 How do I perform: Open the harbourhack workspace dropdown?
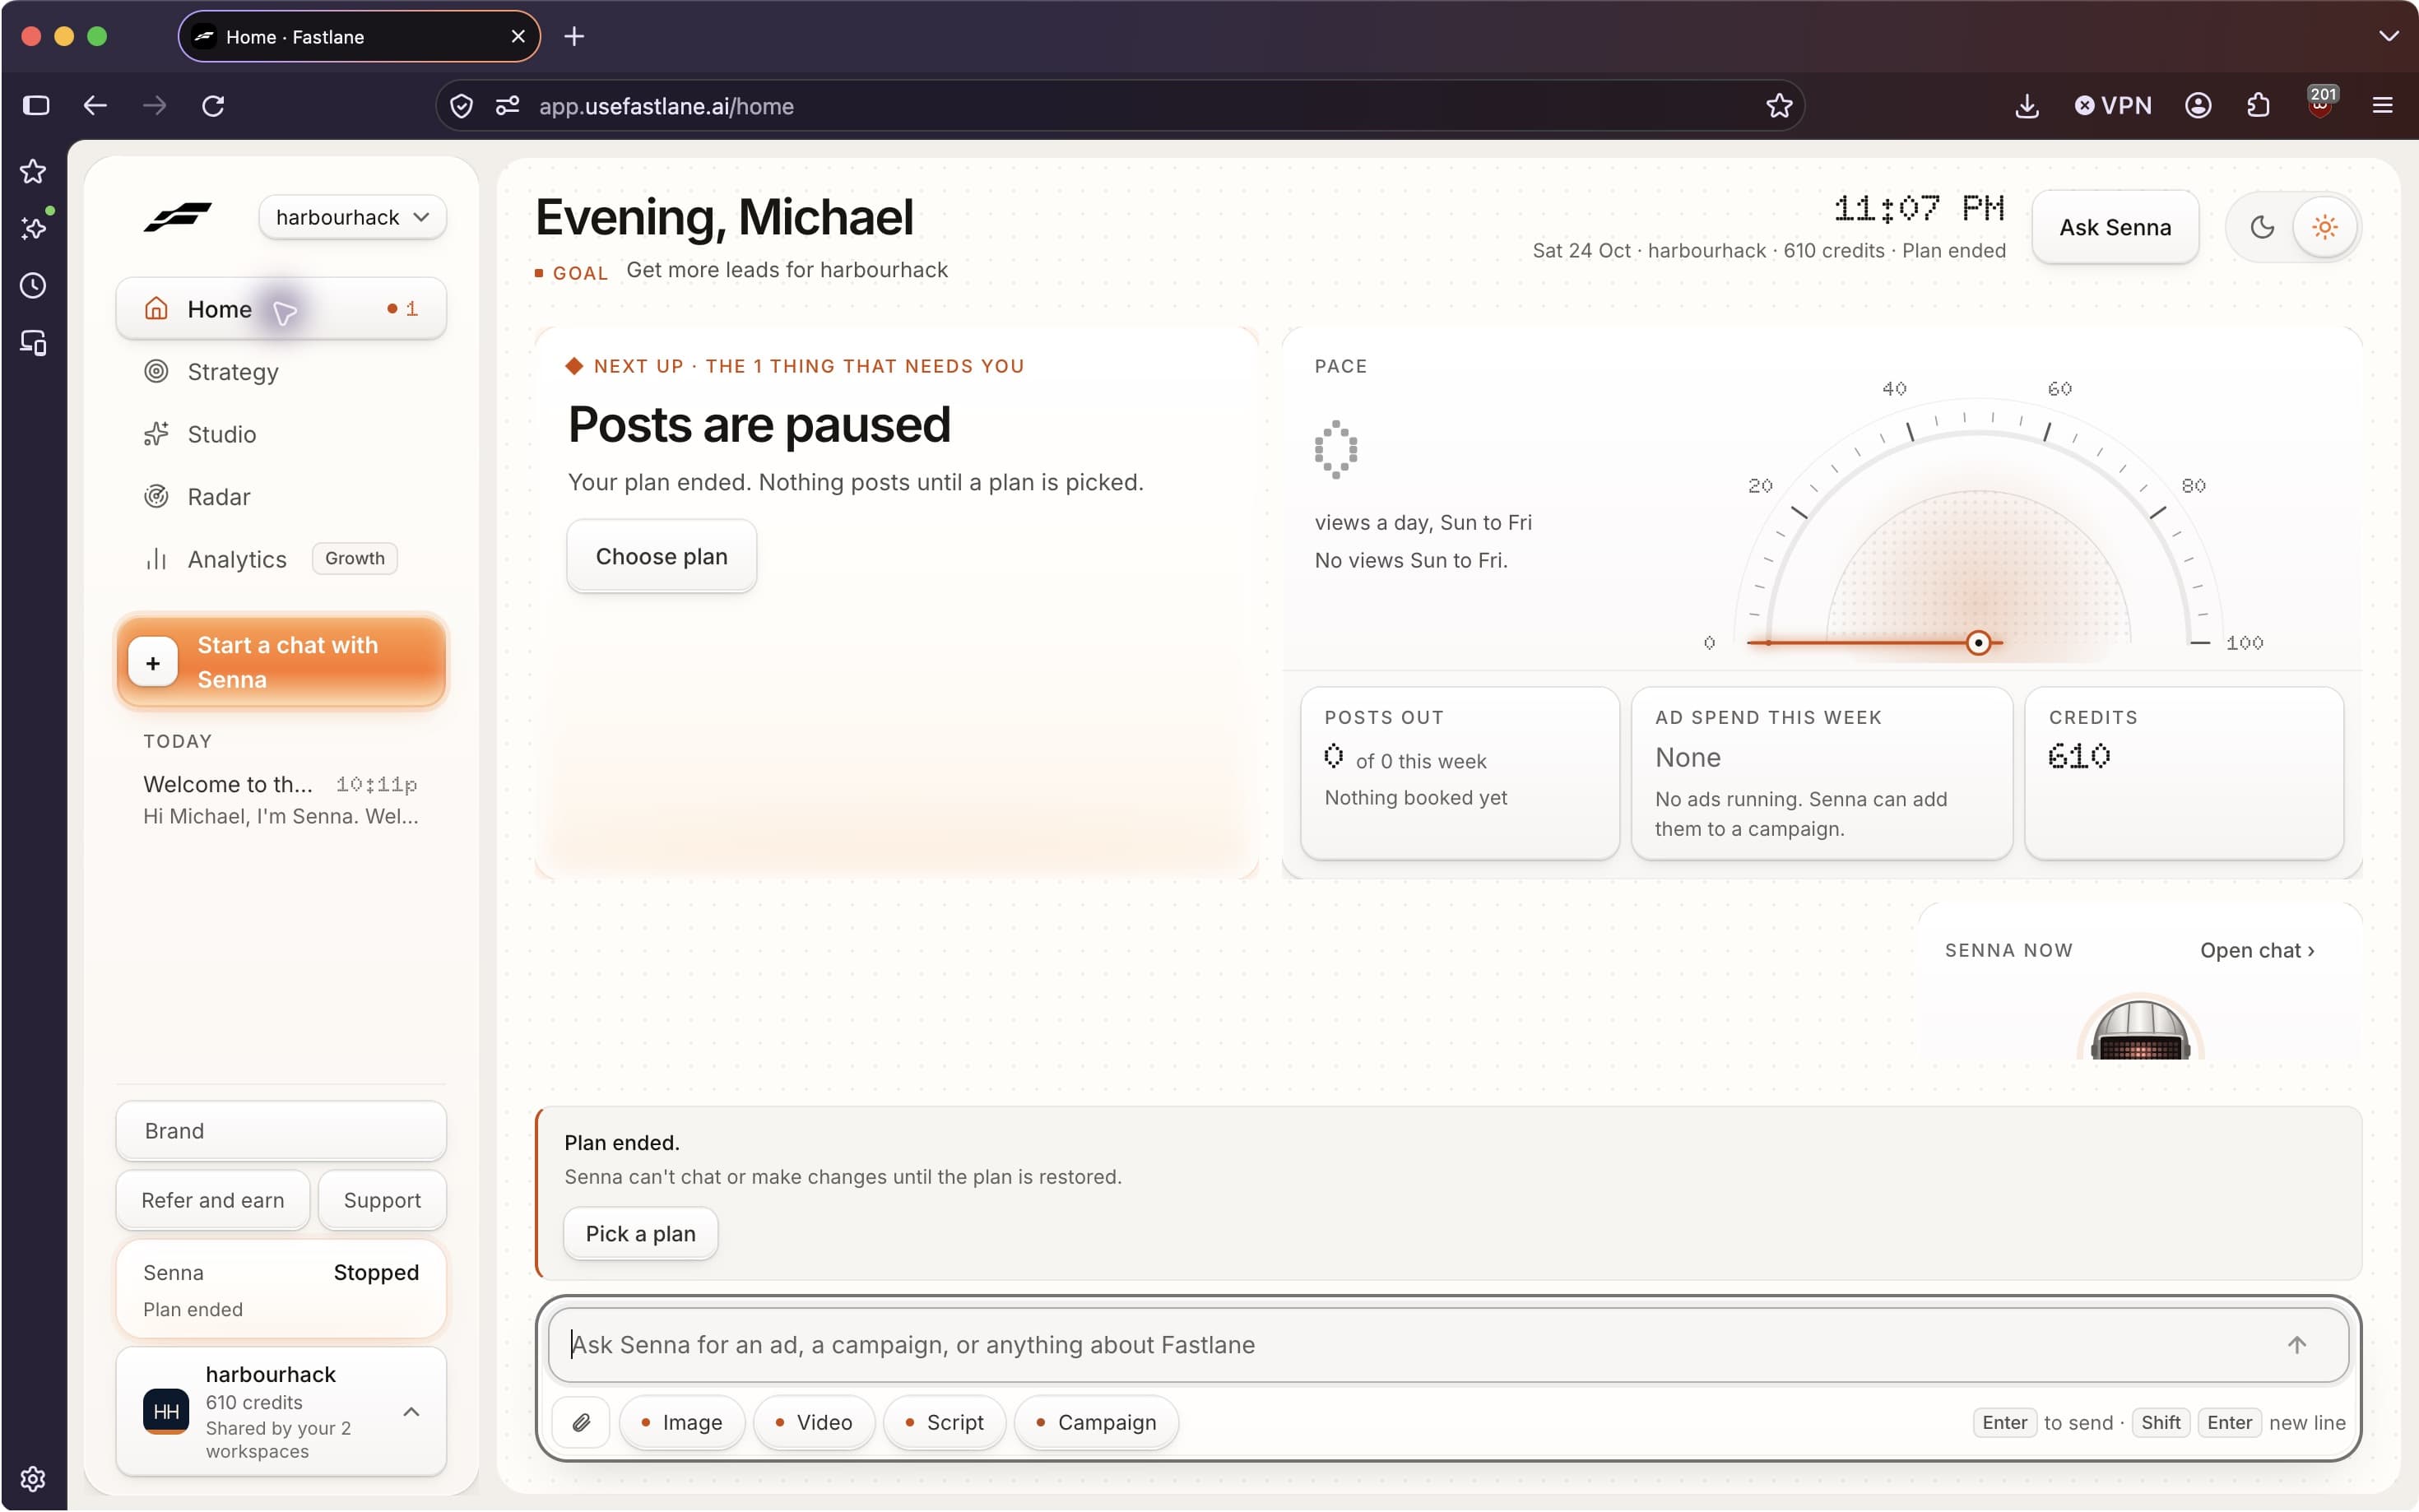(352, 217)
